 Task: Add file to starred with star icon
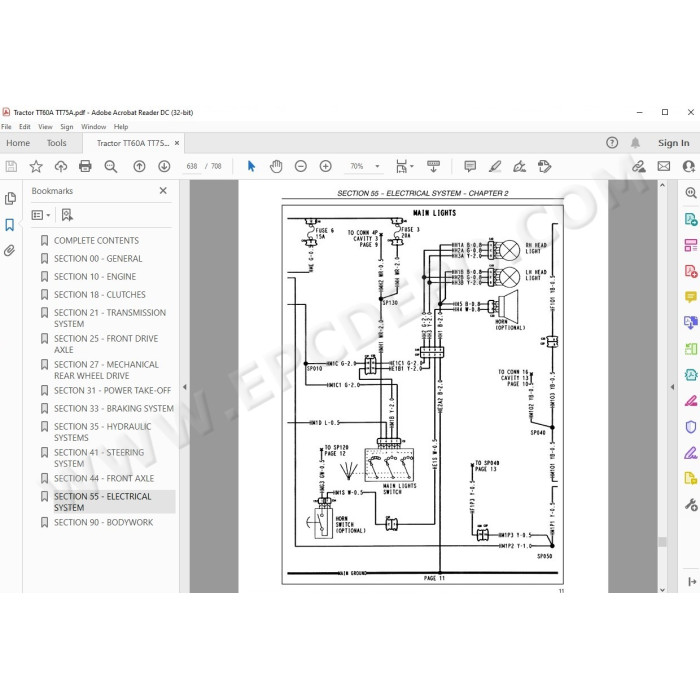point(36,167)
